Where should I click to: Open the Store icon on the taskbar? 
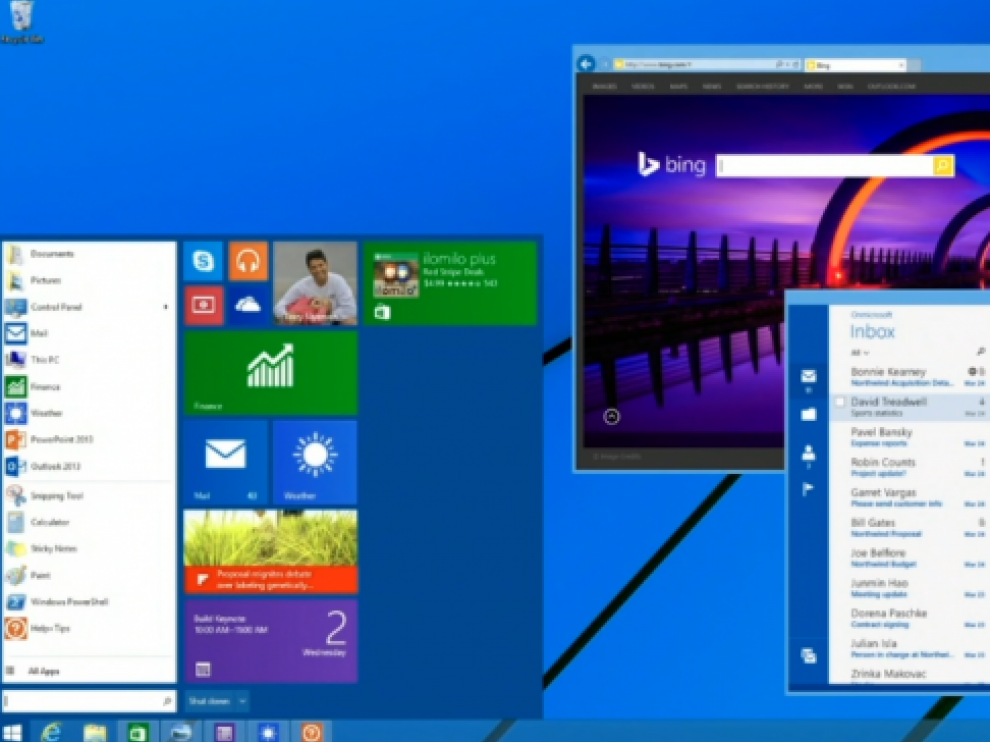(x=138, y=733)
